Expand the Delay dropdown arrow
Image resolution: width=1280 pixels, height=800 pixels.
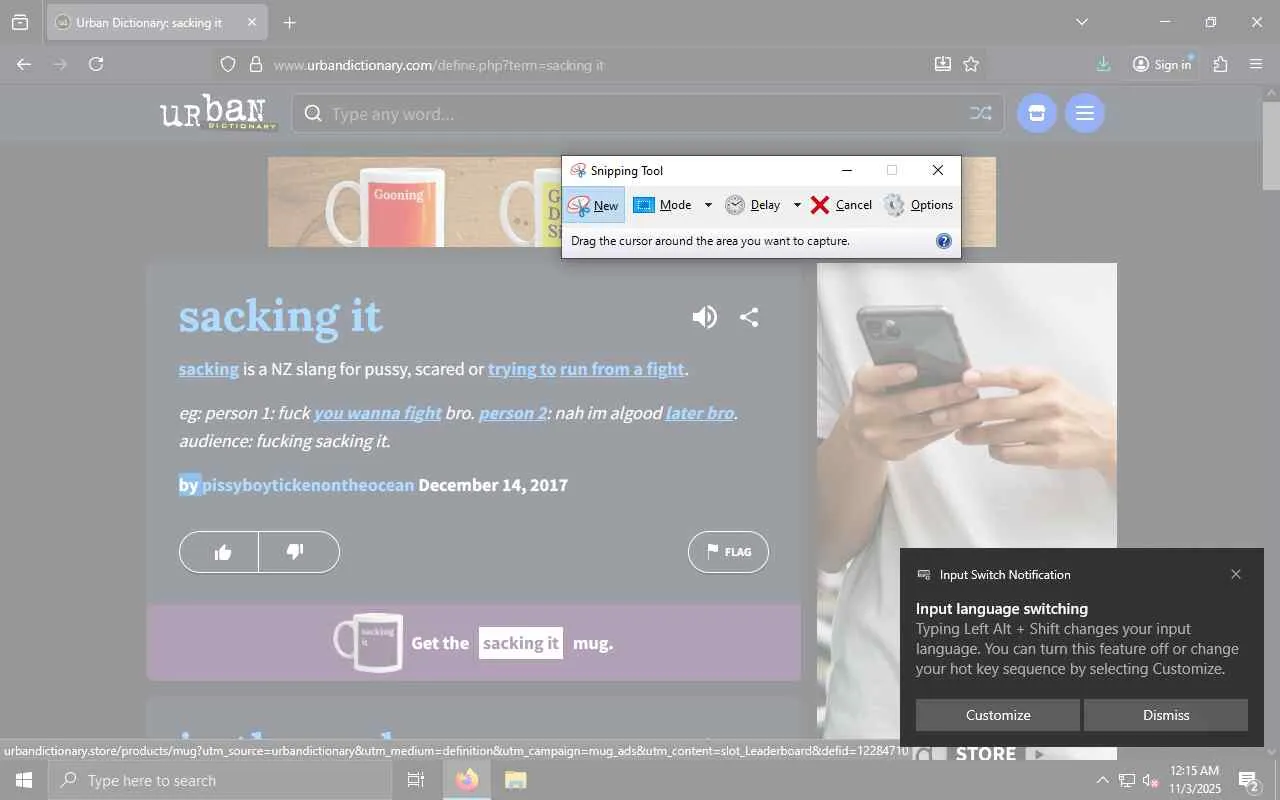pyautogui.click(x=797, y=205)
